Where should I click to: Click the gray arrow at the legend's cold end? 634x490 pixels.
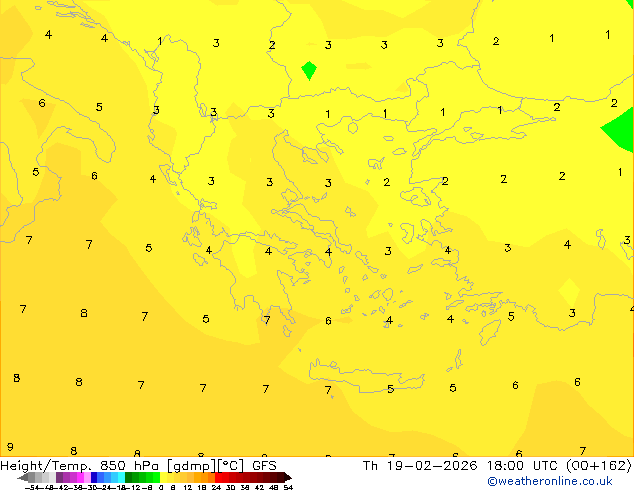(23, 477)
